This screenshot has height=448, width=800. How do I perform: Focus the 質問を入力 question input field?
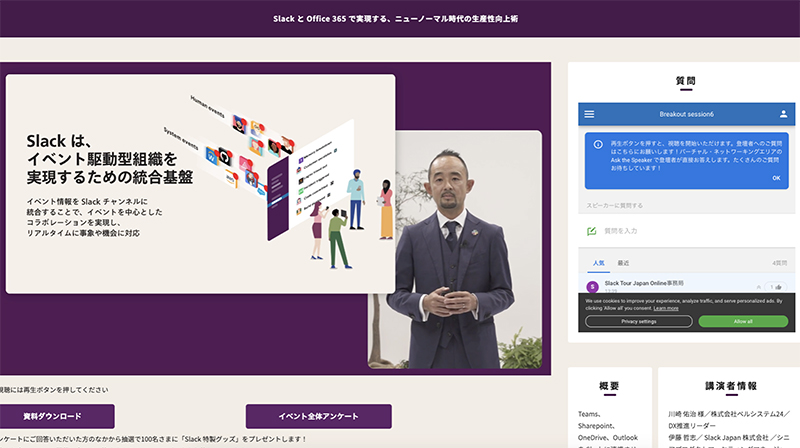point(686,231)
